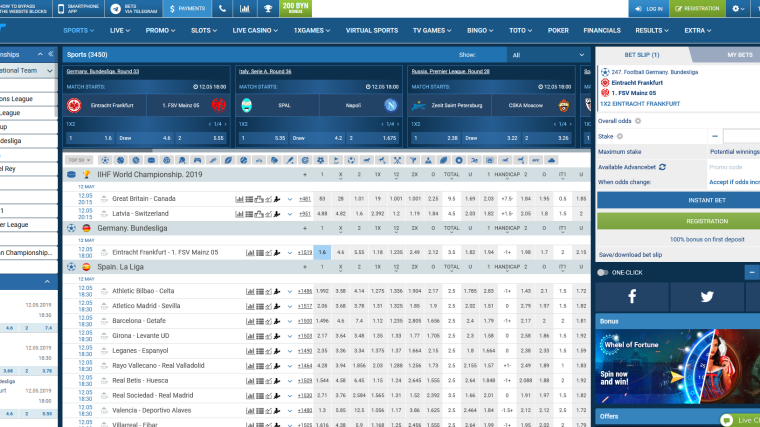This screenshot has width=760, height=427.
Task: Switch to Bet Slip tab
Action: pos(641,55)
